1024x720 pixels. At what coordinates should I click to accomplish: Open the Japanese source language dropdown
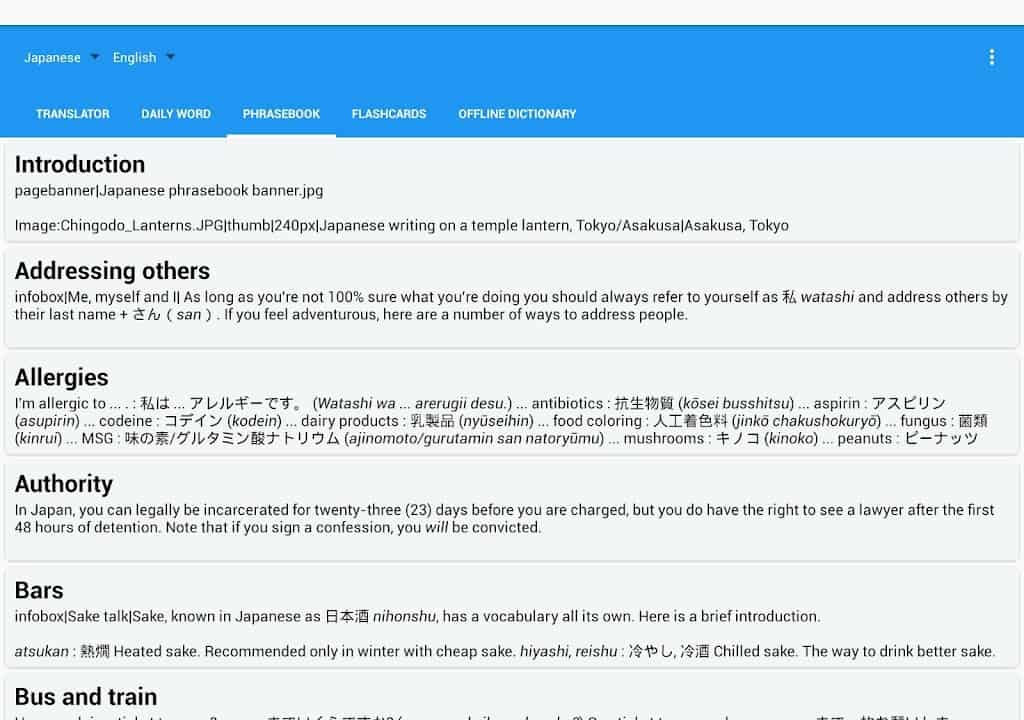[x=61, y=57]
